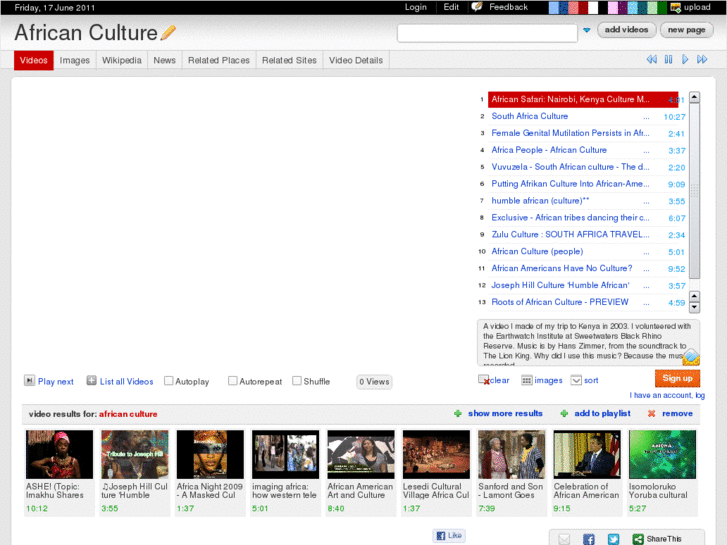Image resolution: width=727 pixels, height=545 pixels.
Task: Click the email share icon
Action: tap(564, 539)
